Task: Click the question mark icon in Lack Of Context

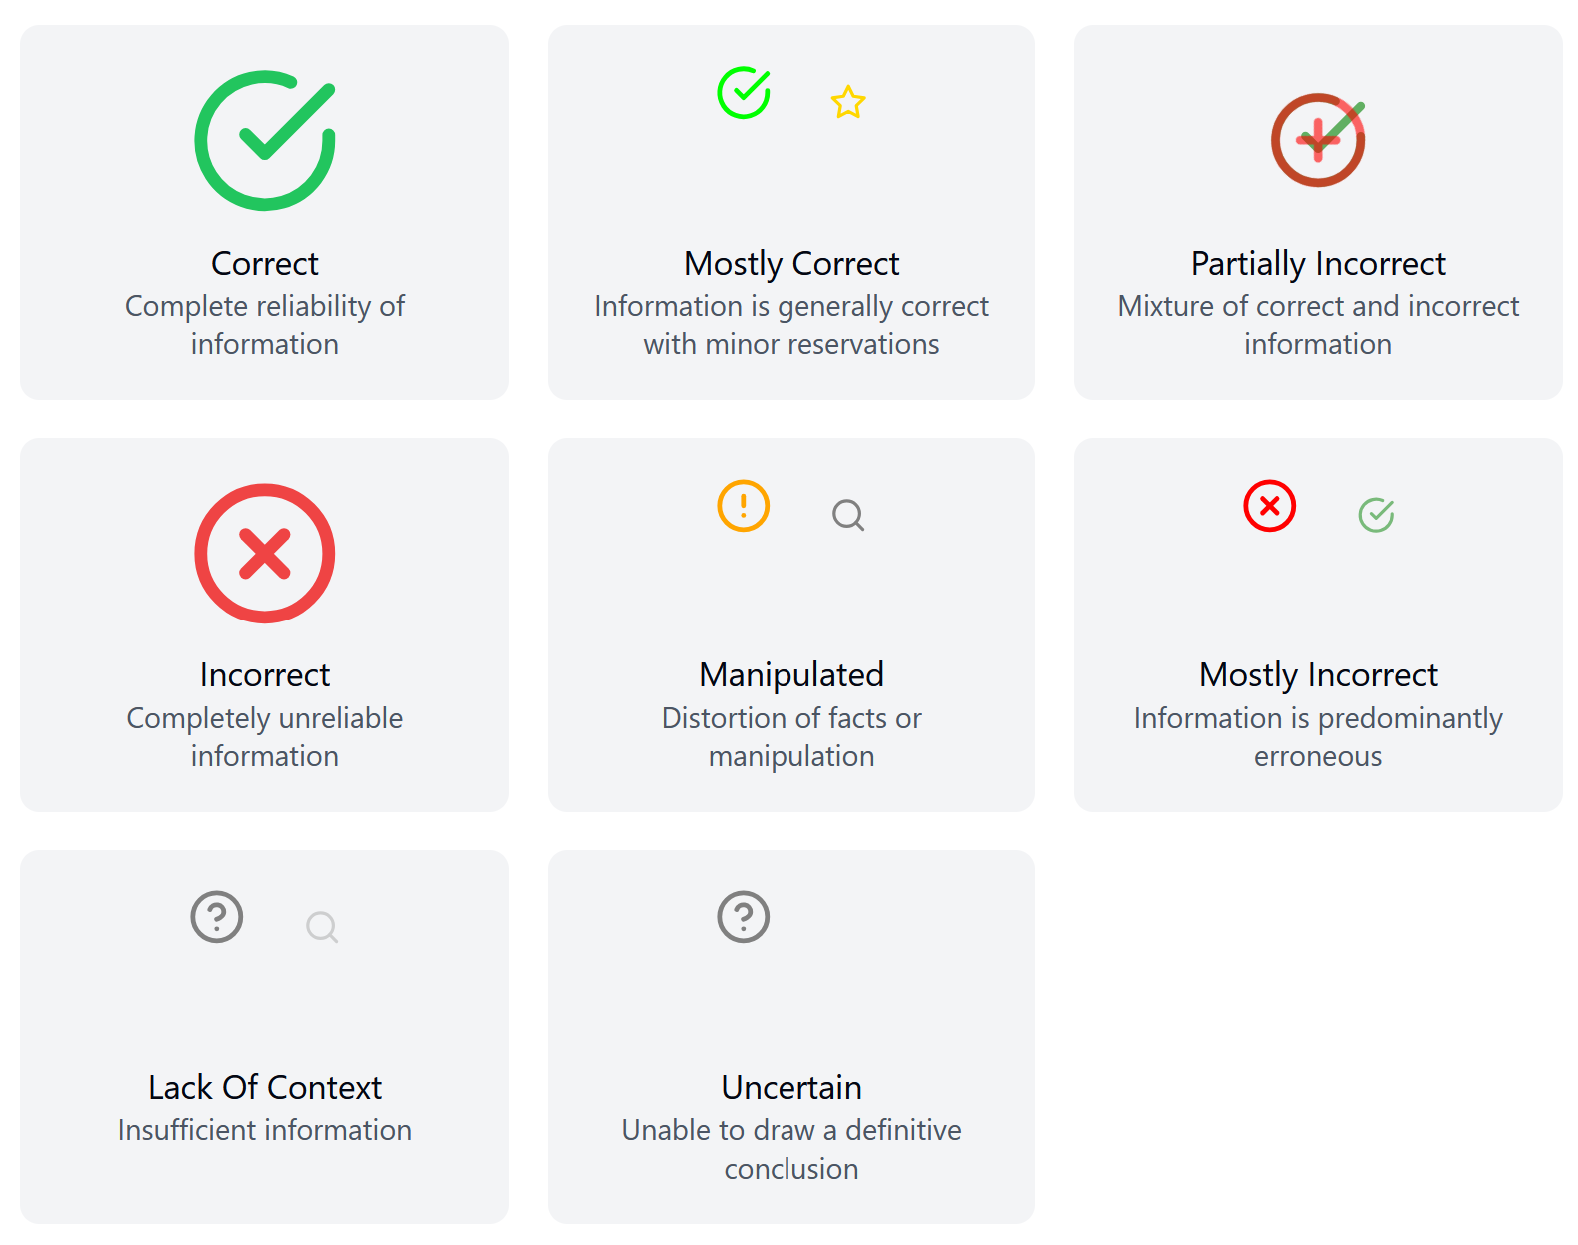Action: point(217,917)
